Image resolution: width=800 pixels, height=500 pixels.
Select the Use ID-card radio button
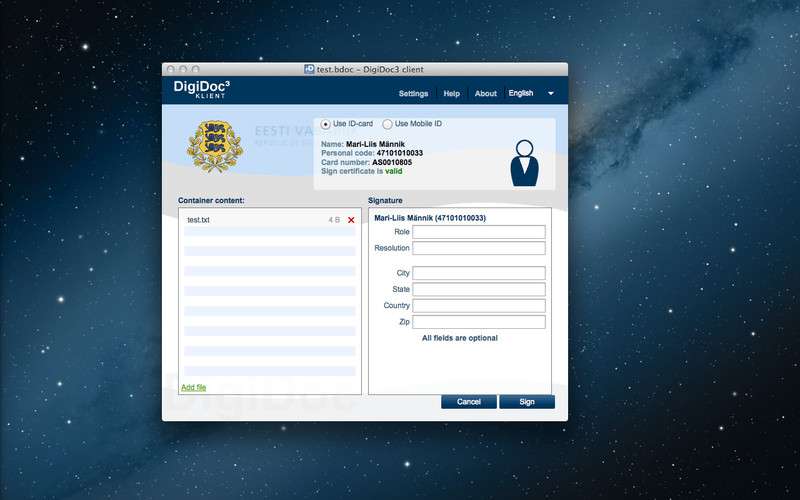pos(326,124)
